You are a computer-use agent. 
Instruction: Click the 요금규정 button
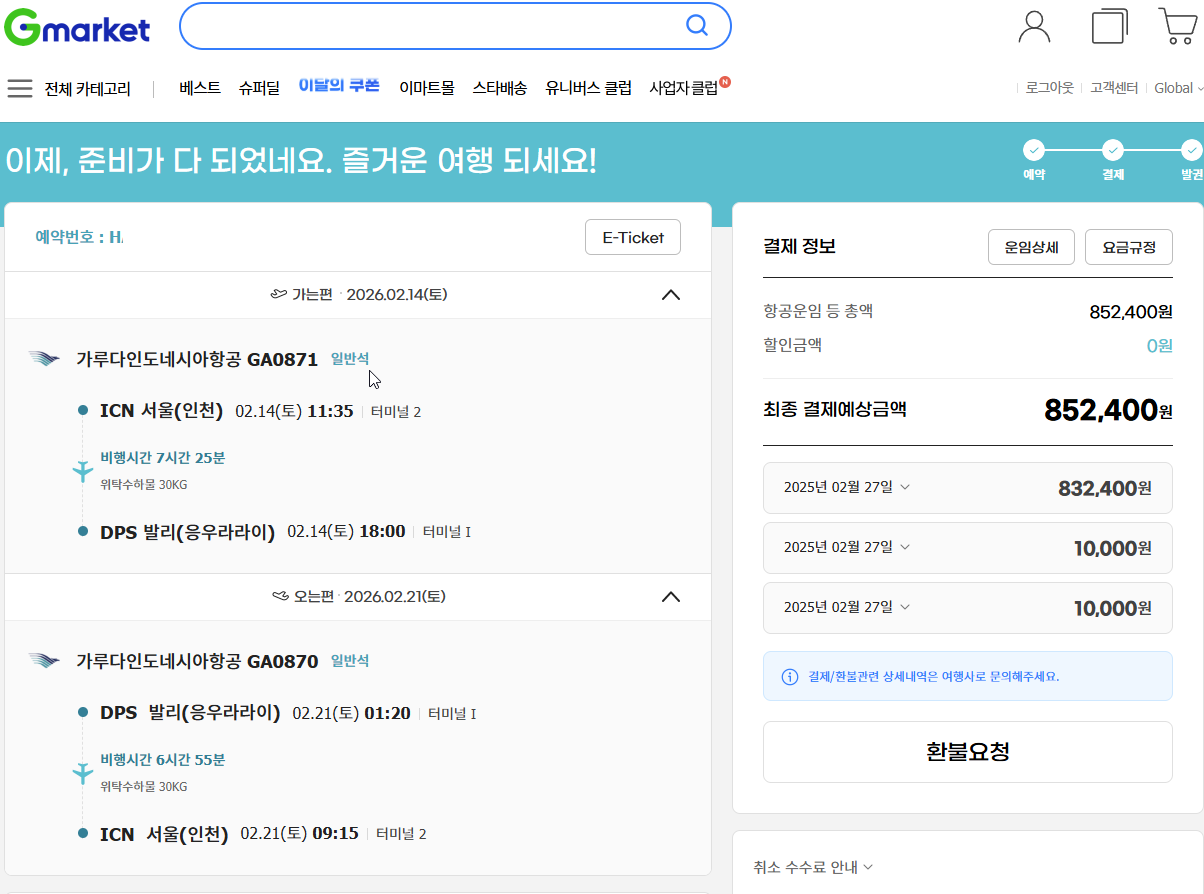pyautogui.click(x=1129, y=246)
